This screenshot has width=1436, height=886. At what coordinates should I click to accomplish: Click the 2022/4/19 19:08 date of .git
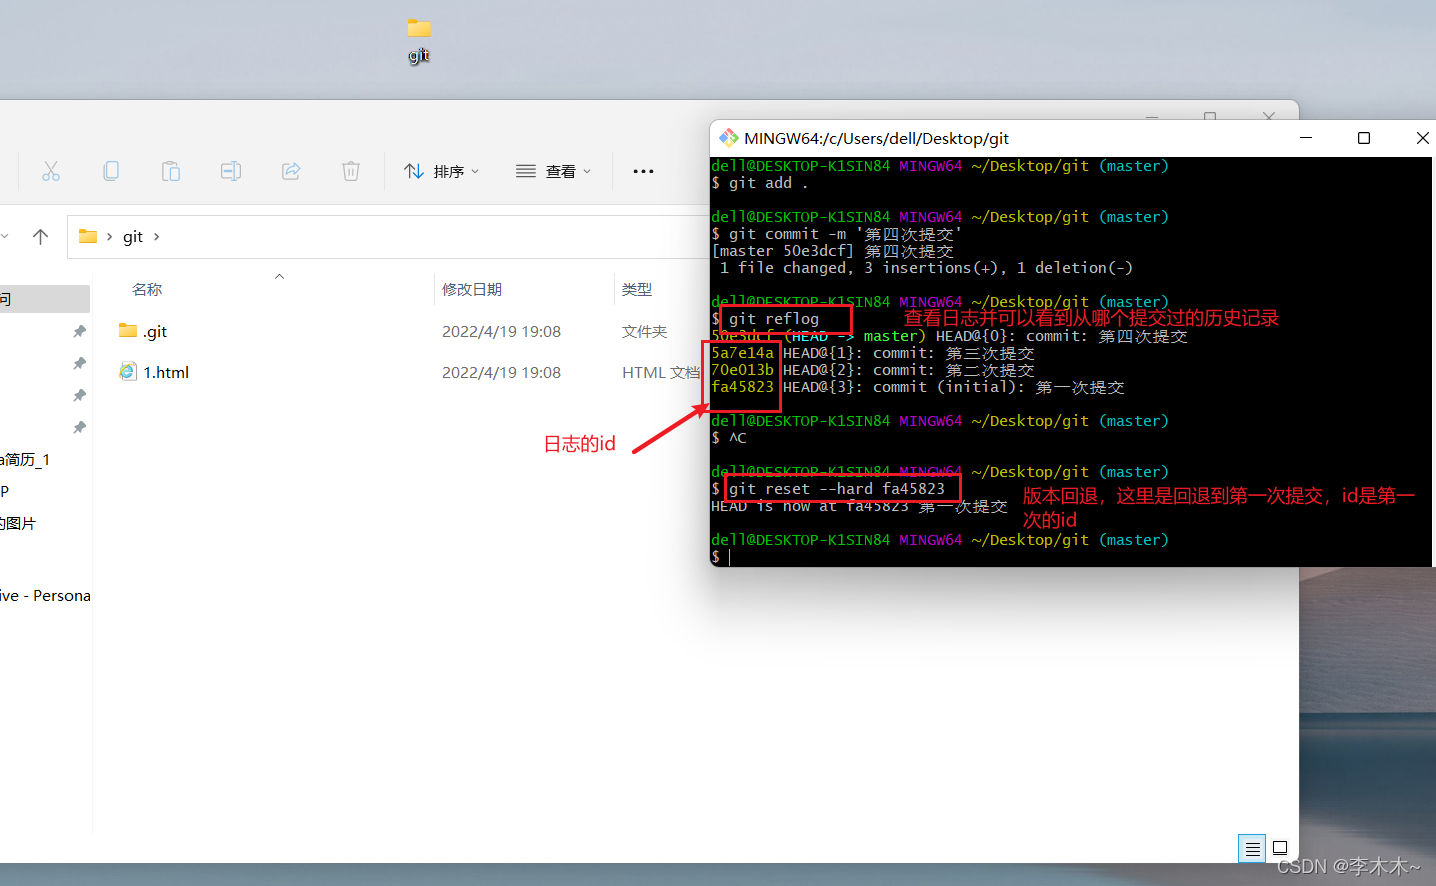coord(501,331)
